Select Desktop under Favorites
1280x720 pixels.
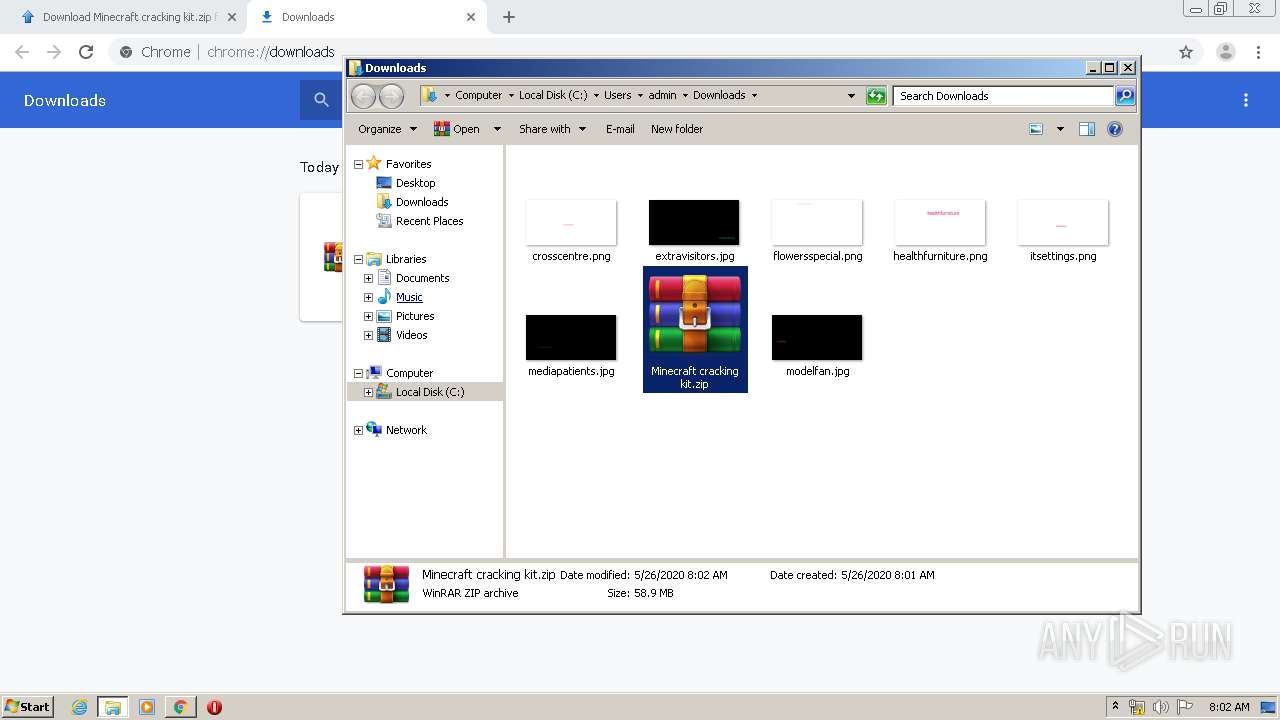[x=415, y=183]
